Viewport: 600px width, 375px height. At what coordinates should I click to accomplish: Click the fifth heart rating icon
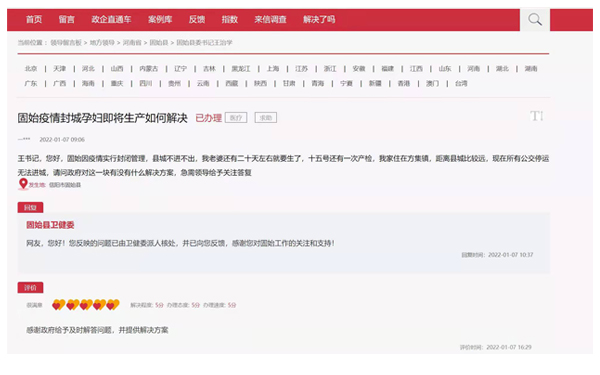(113, 305)
